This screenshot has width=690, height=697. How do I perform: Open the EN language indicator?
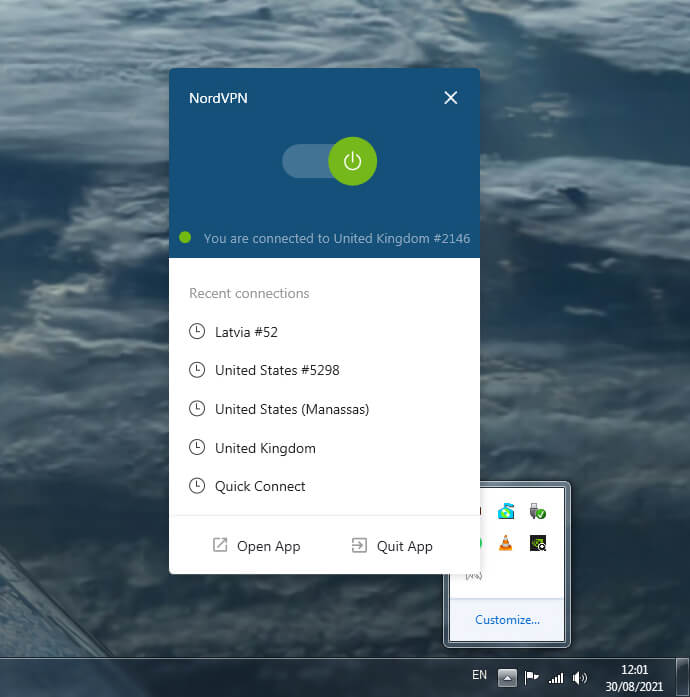point(479,675)
